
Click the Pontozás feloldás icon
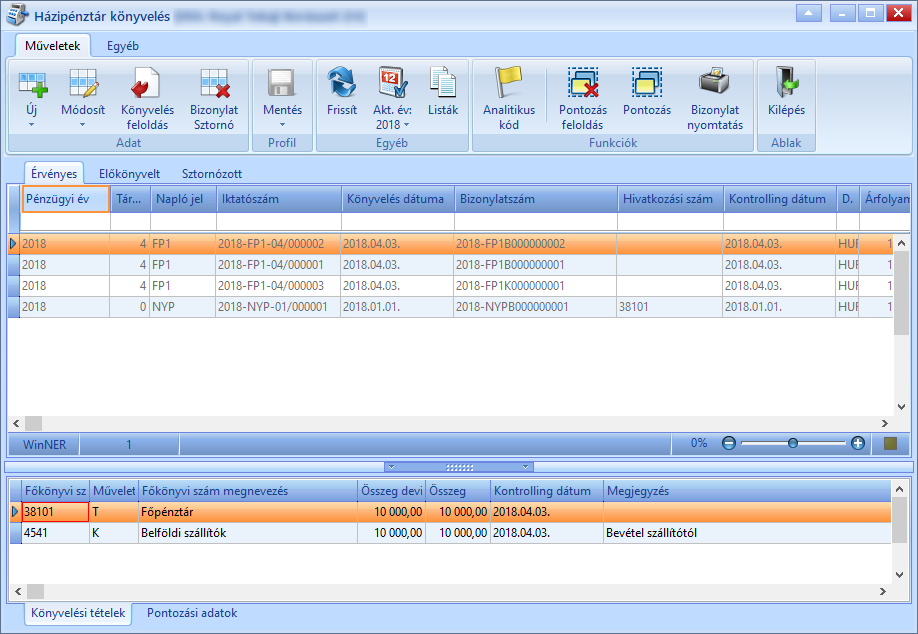[x=583, y=82]
